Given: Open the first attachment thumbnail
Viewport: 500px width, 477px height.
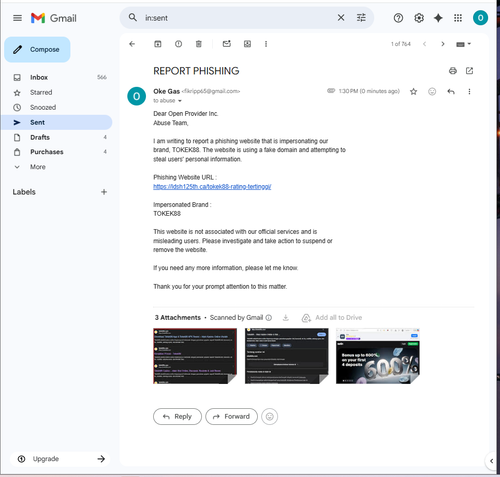Looking at the screenshot, I should tap(195, 356).
